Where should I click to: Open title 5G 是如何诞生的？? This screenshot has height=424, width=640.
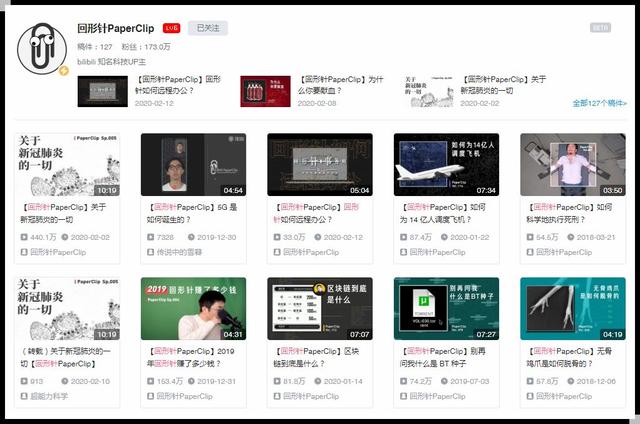coord(192,213)
